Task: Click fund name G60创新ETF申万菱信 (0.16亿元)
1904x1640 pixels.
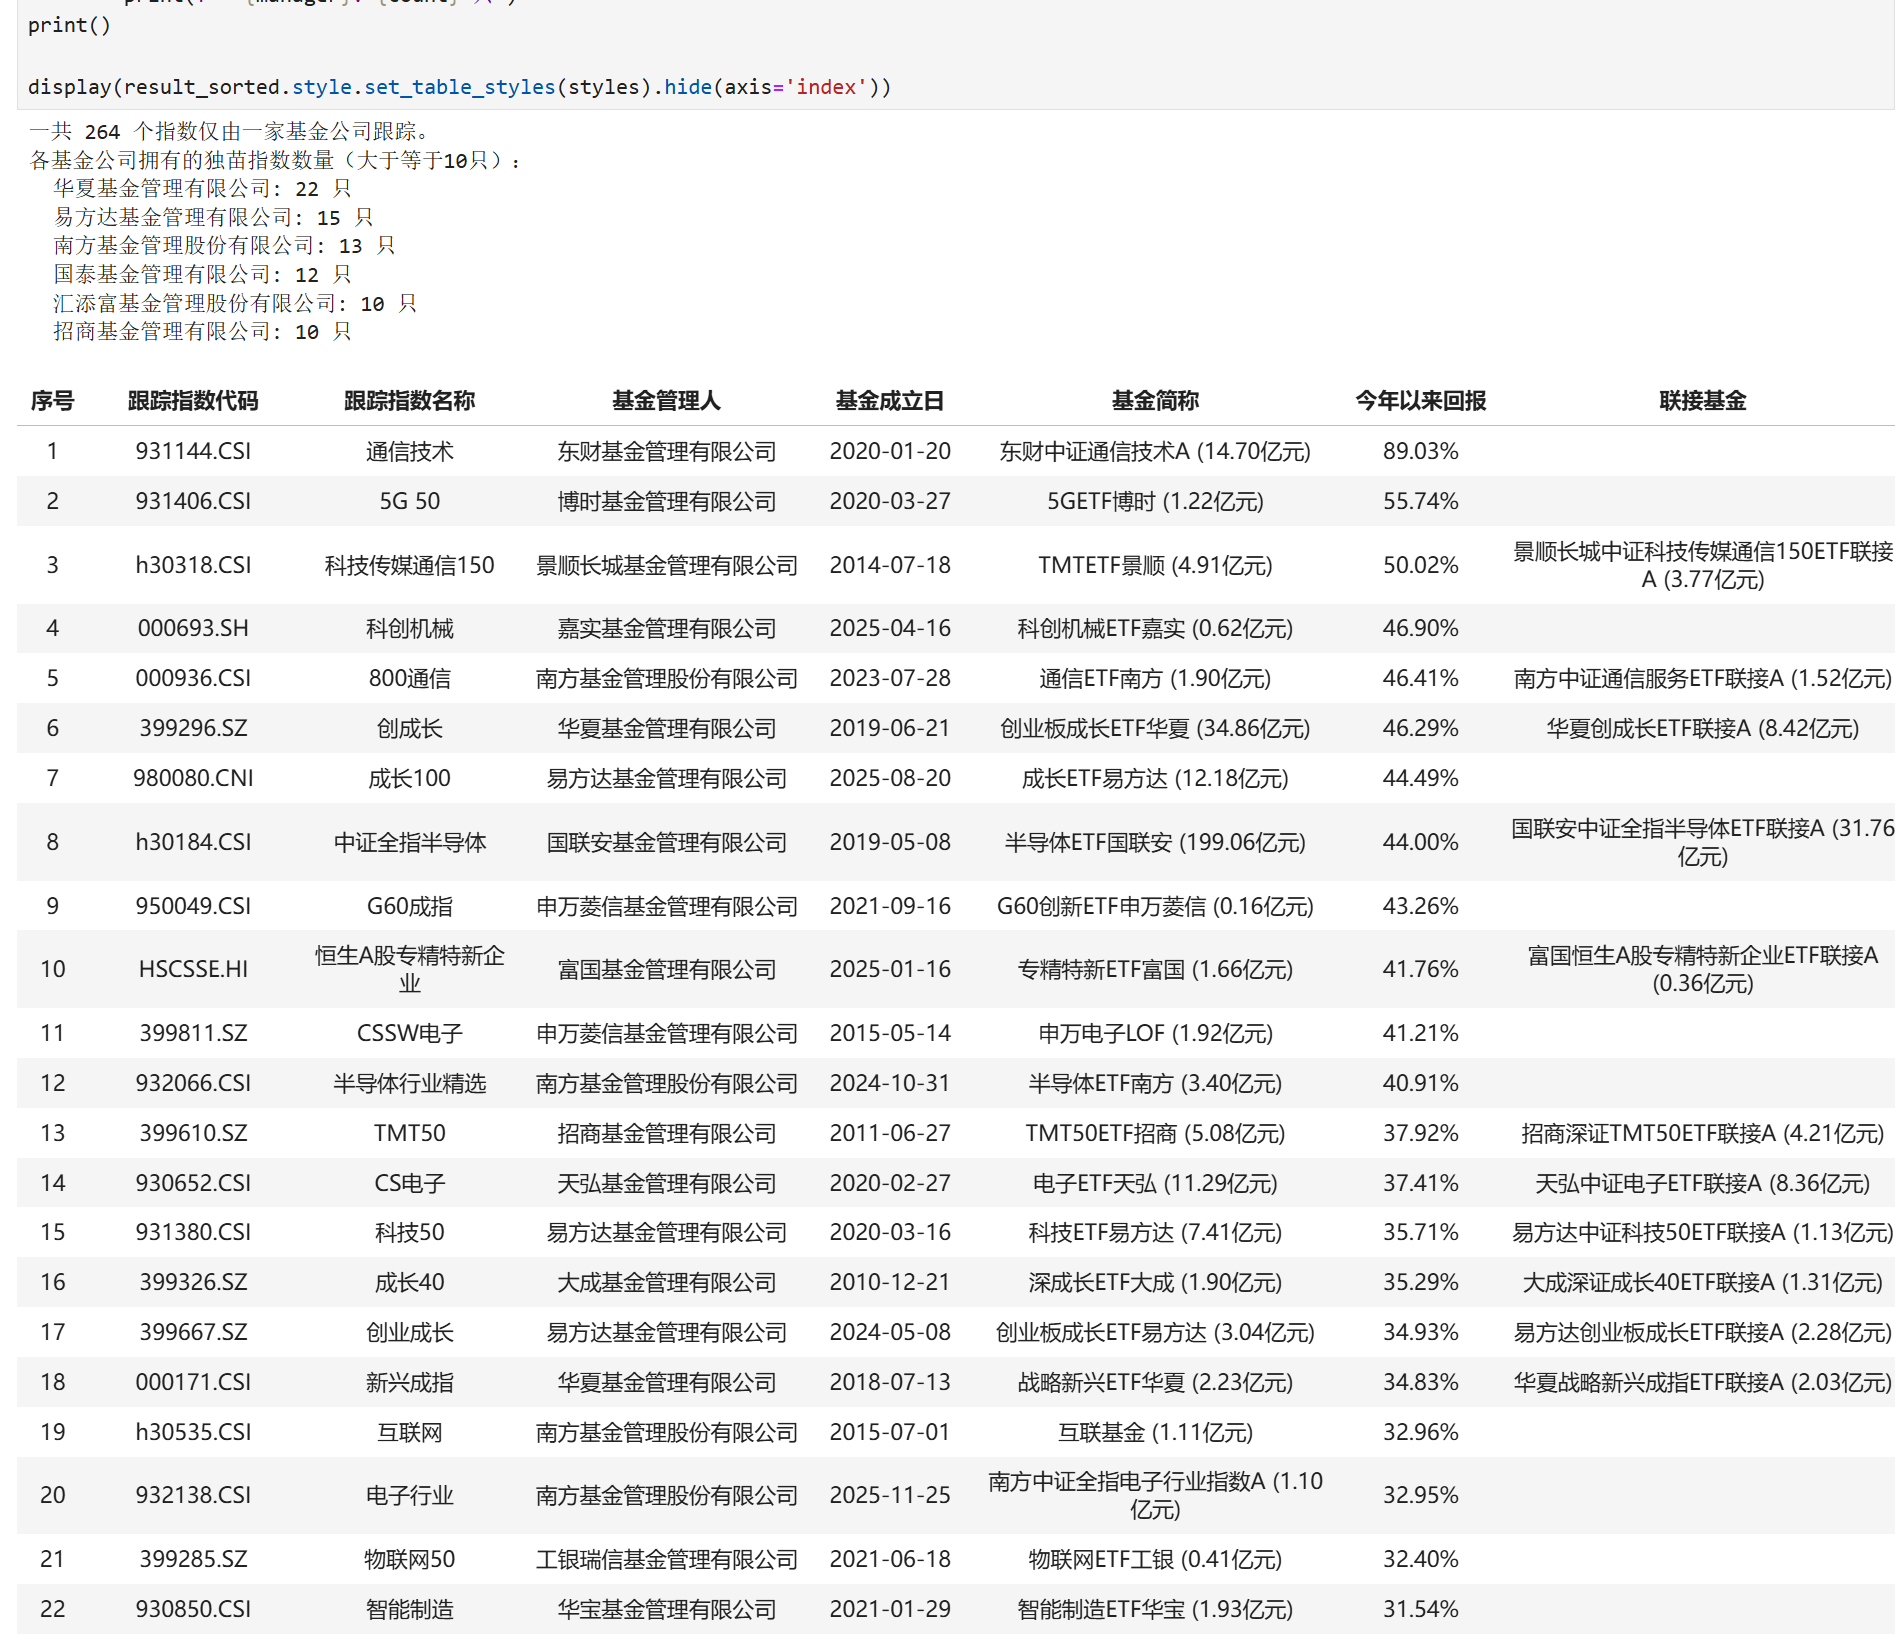Action: coord(1155,906)
